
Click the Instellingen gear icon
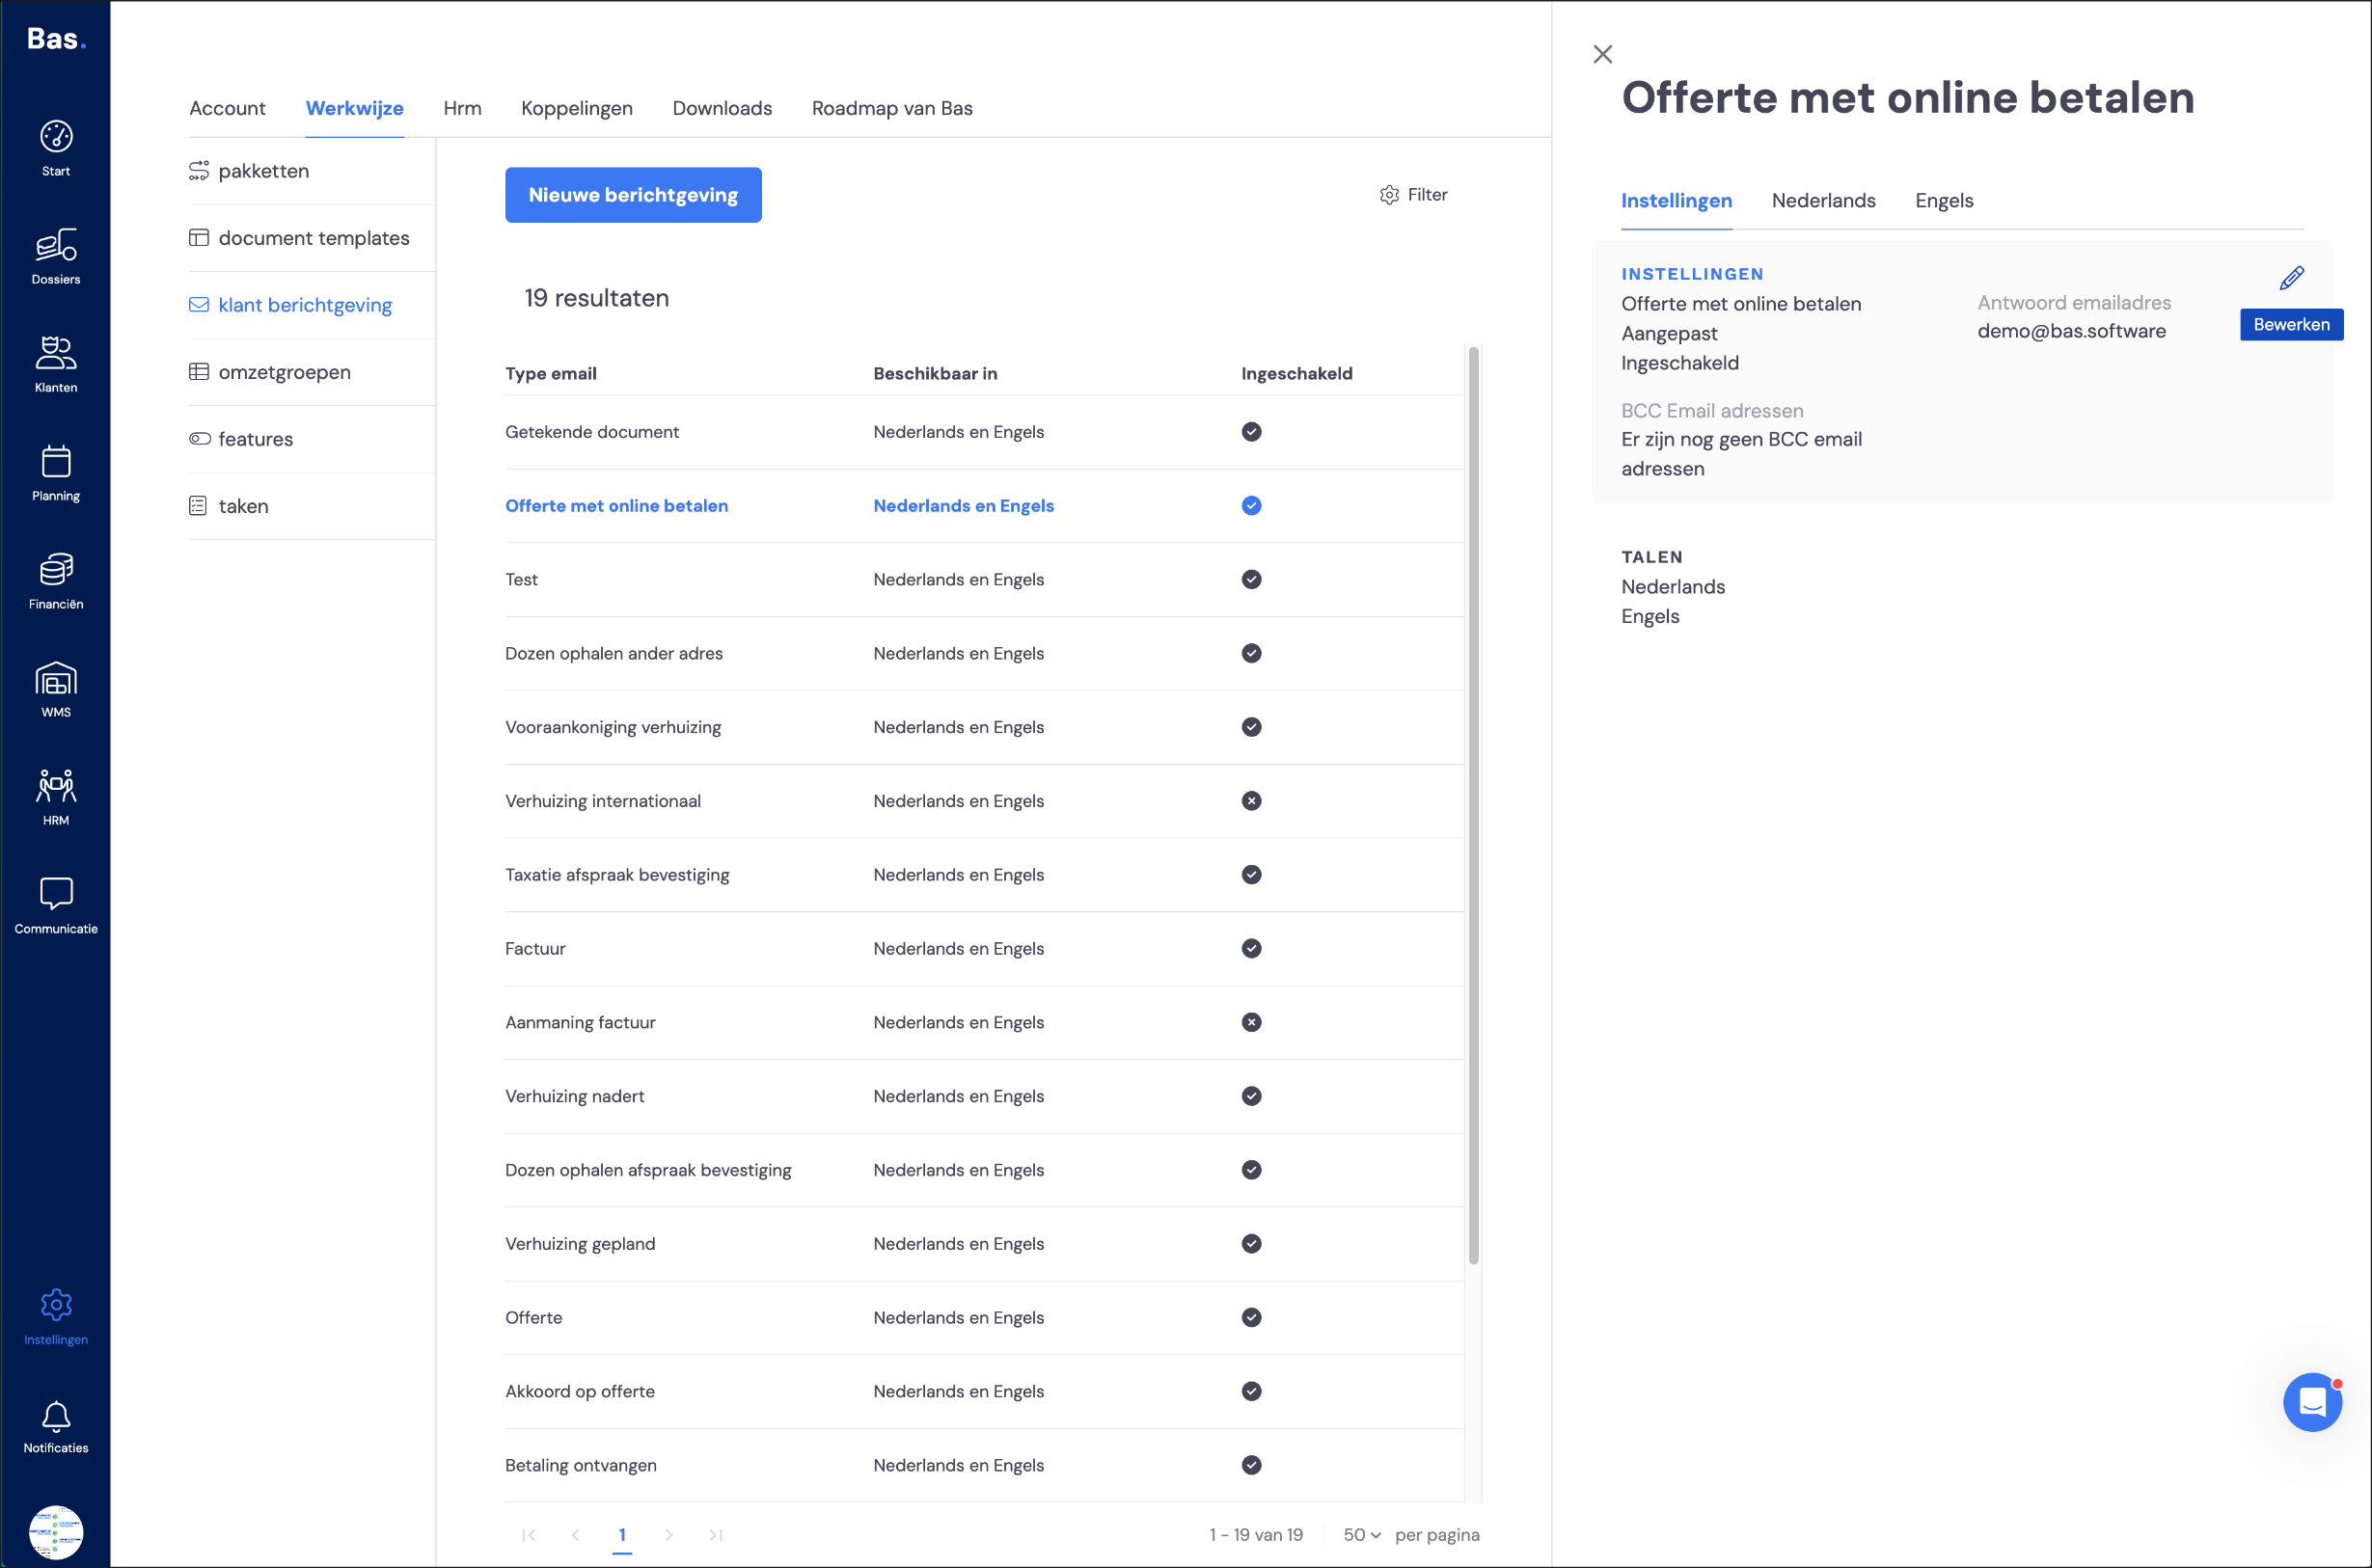[x=56, y=1305]
